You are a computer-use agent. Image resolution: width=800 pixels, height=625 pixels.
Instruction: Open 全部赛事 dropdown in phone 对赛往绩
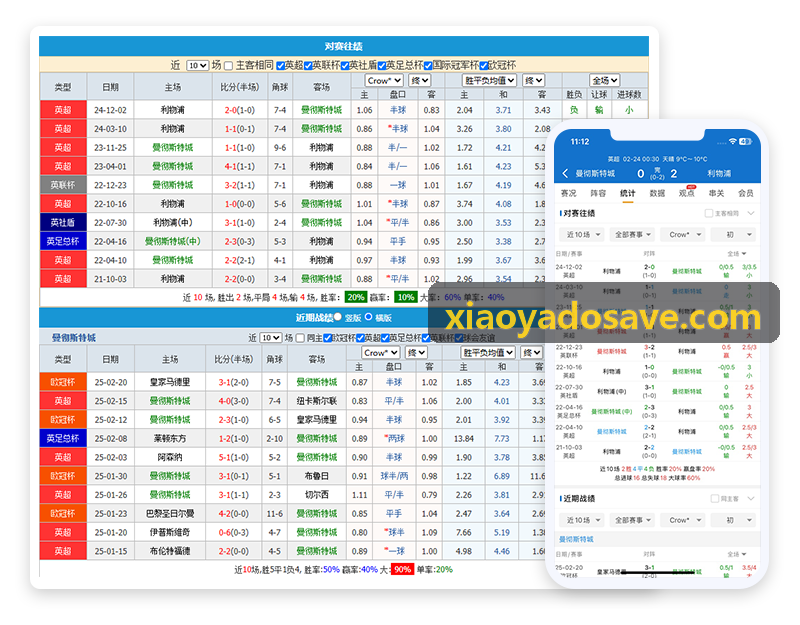tap(633, 235)
